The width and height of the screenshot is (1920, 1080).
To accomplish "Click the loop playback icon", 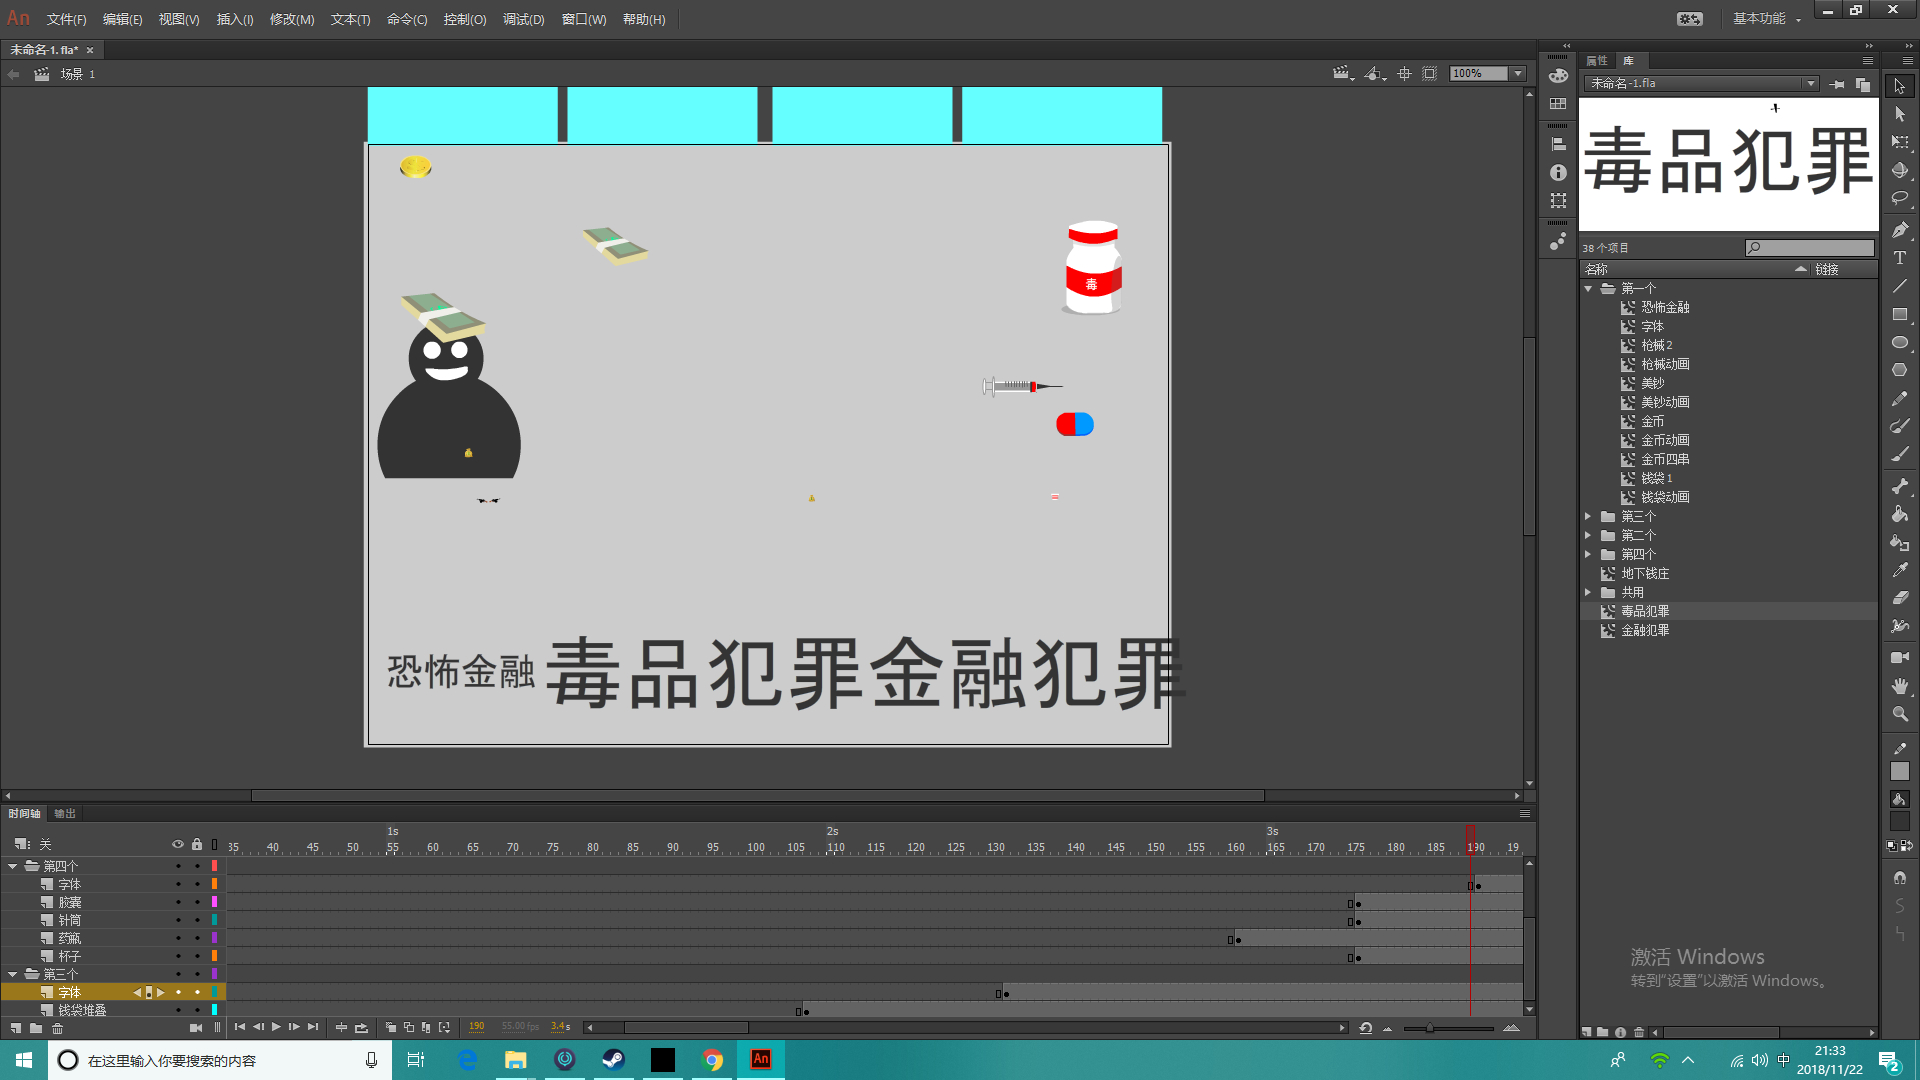I will pyautogui.click(x=361, y=1028).
